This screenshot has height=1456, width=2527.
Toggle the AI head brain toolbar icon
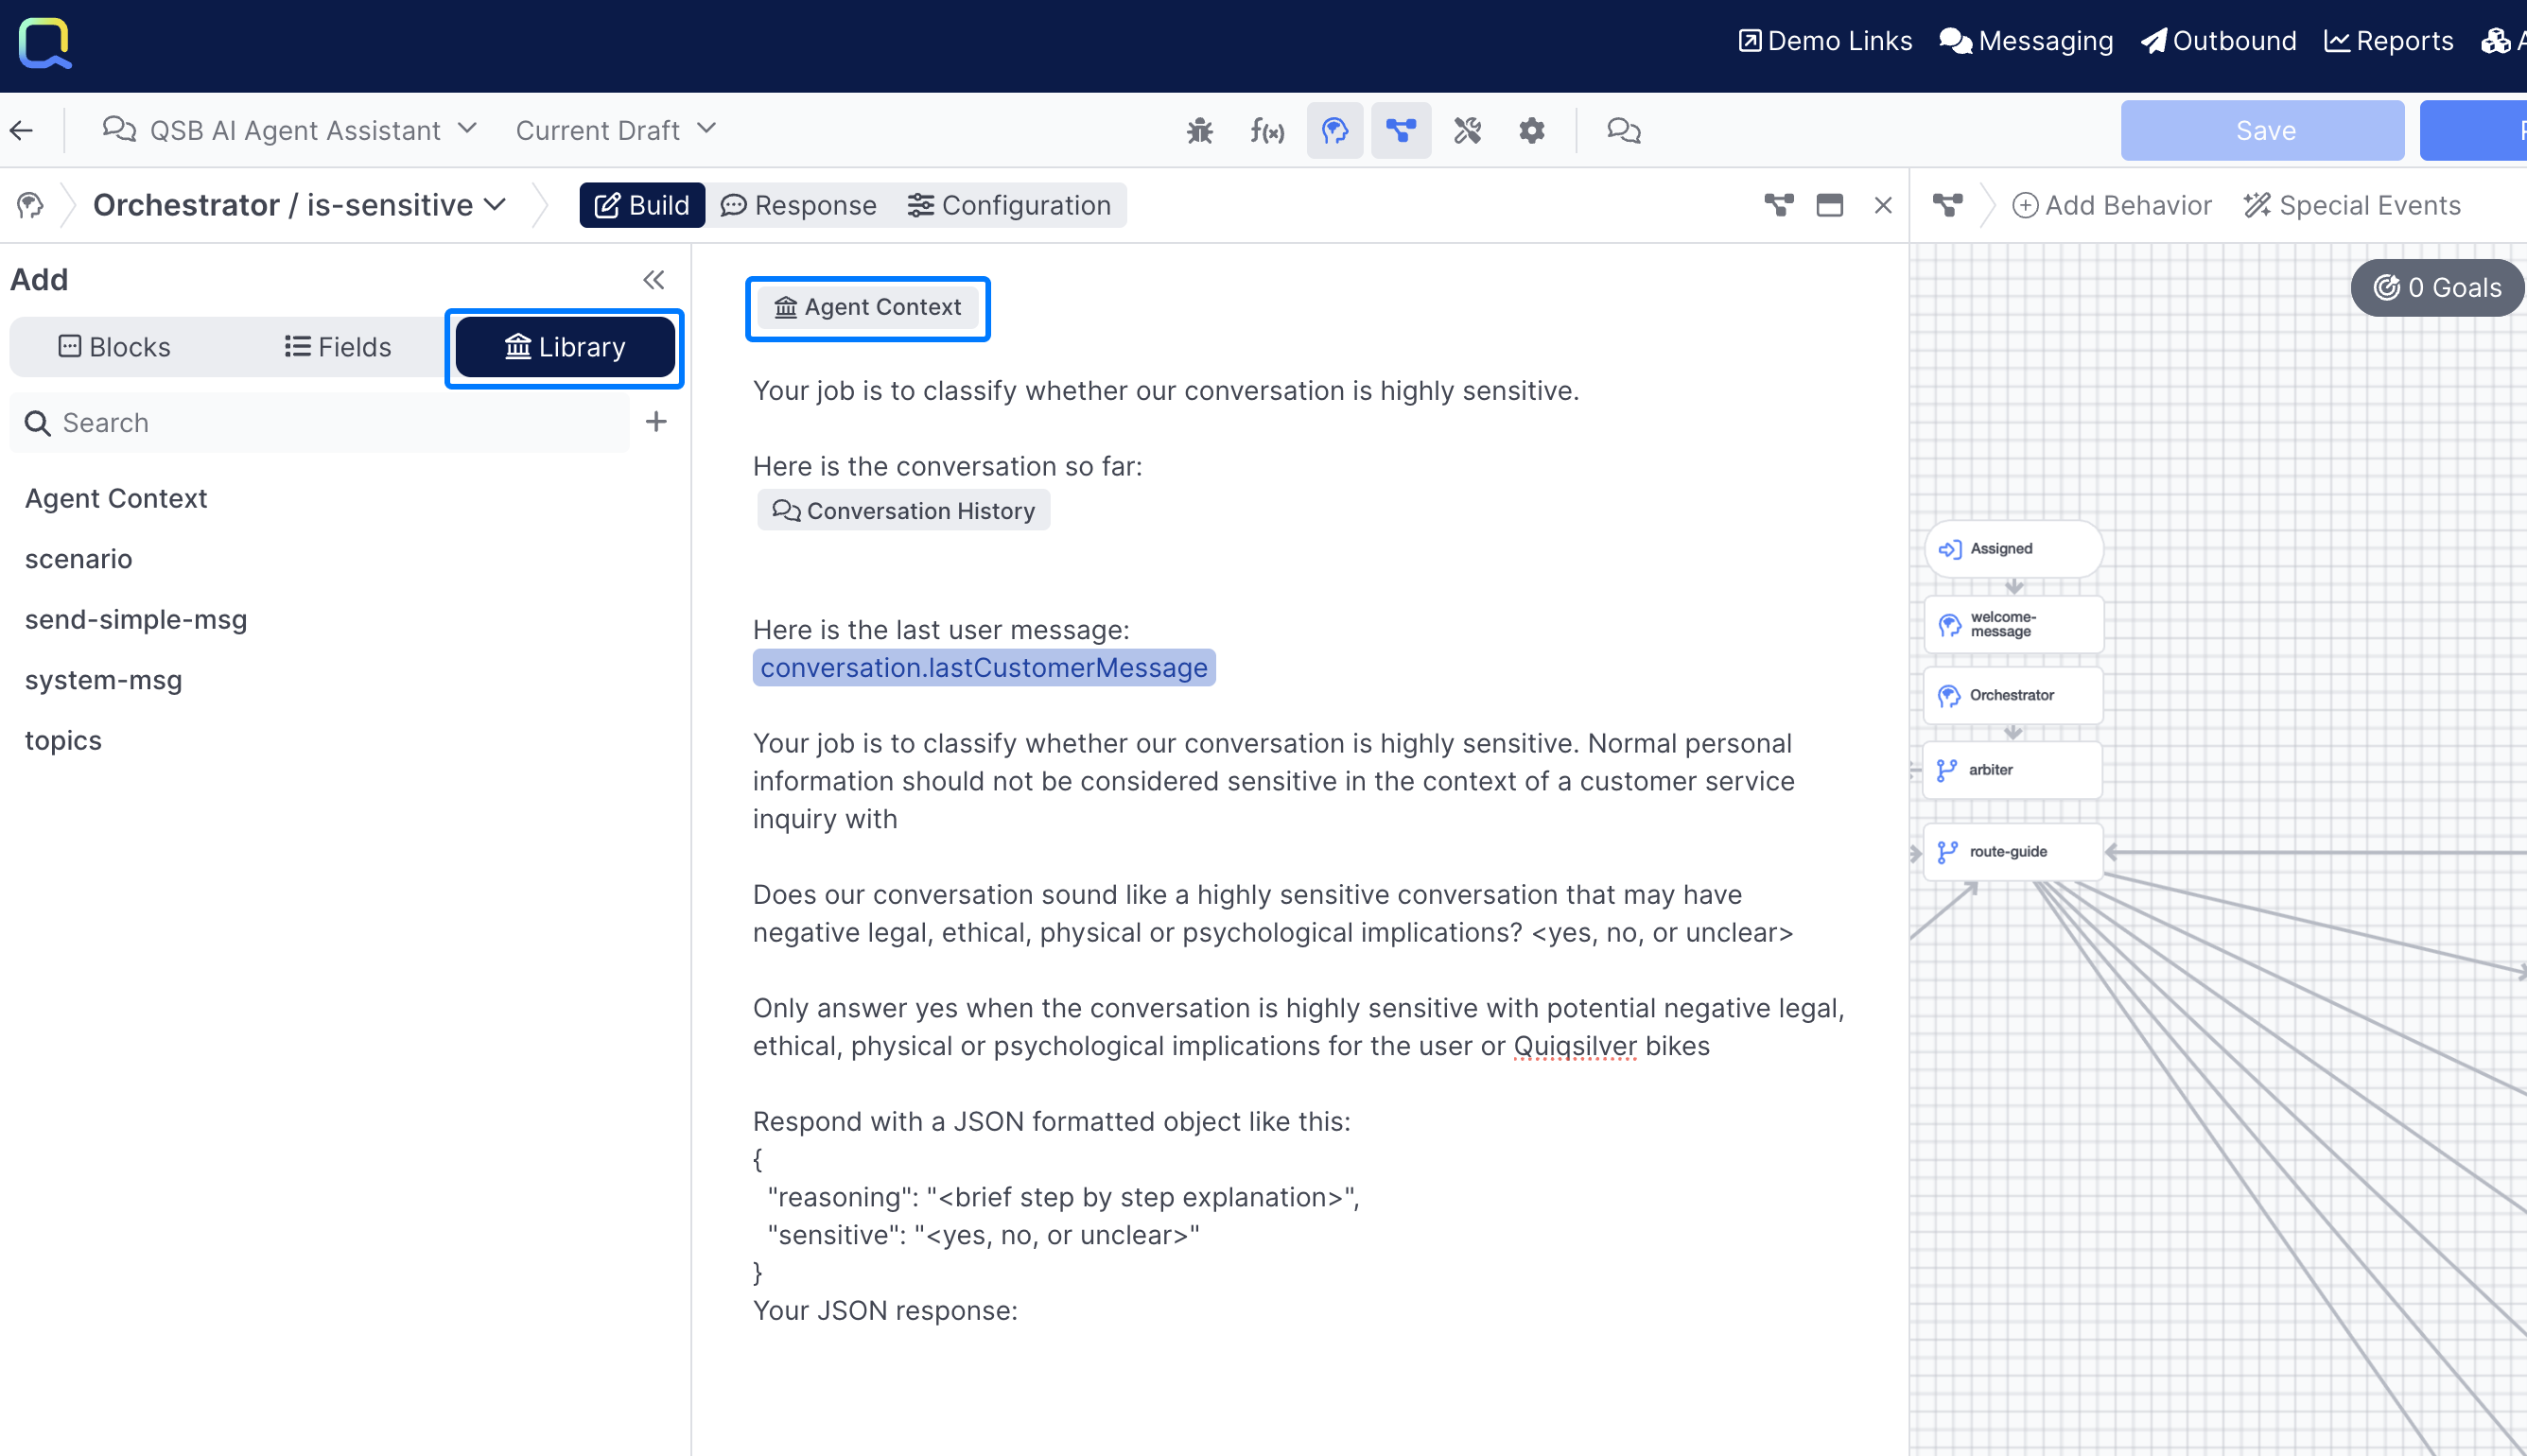coord(1334,130)
